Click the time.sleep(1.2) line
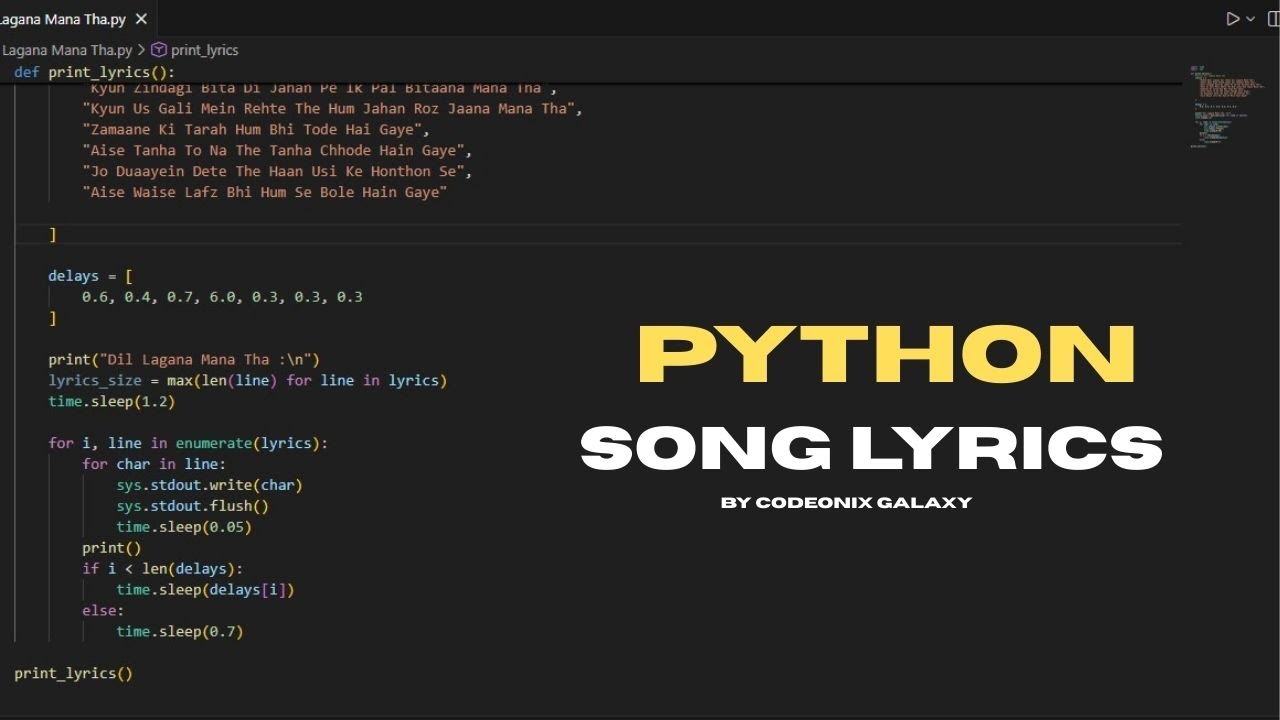Screen dimensions: 1280x720 click(x=112, y=401)
